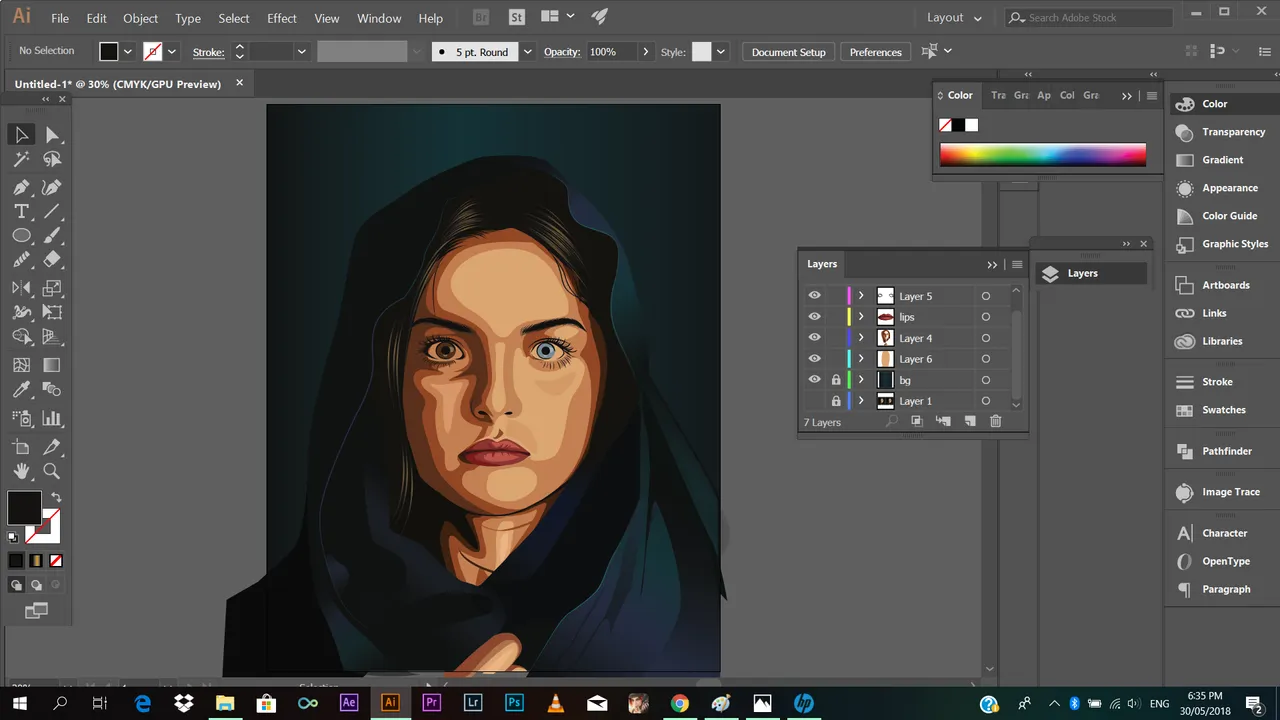
Task: Select the None swatch in Color panel
Action: point(946,125)
